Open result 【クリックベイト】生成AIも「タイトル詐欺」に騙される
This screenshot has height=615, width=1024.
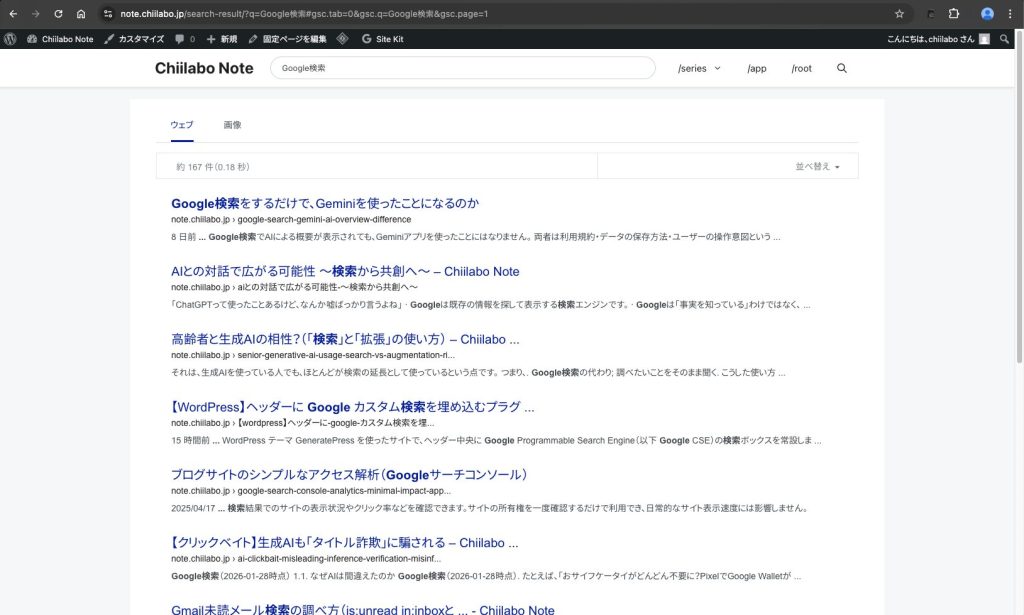point(345,543)
